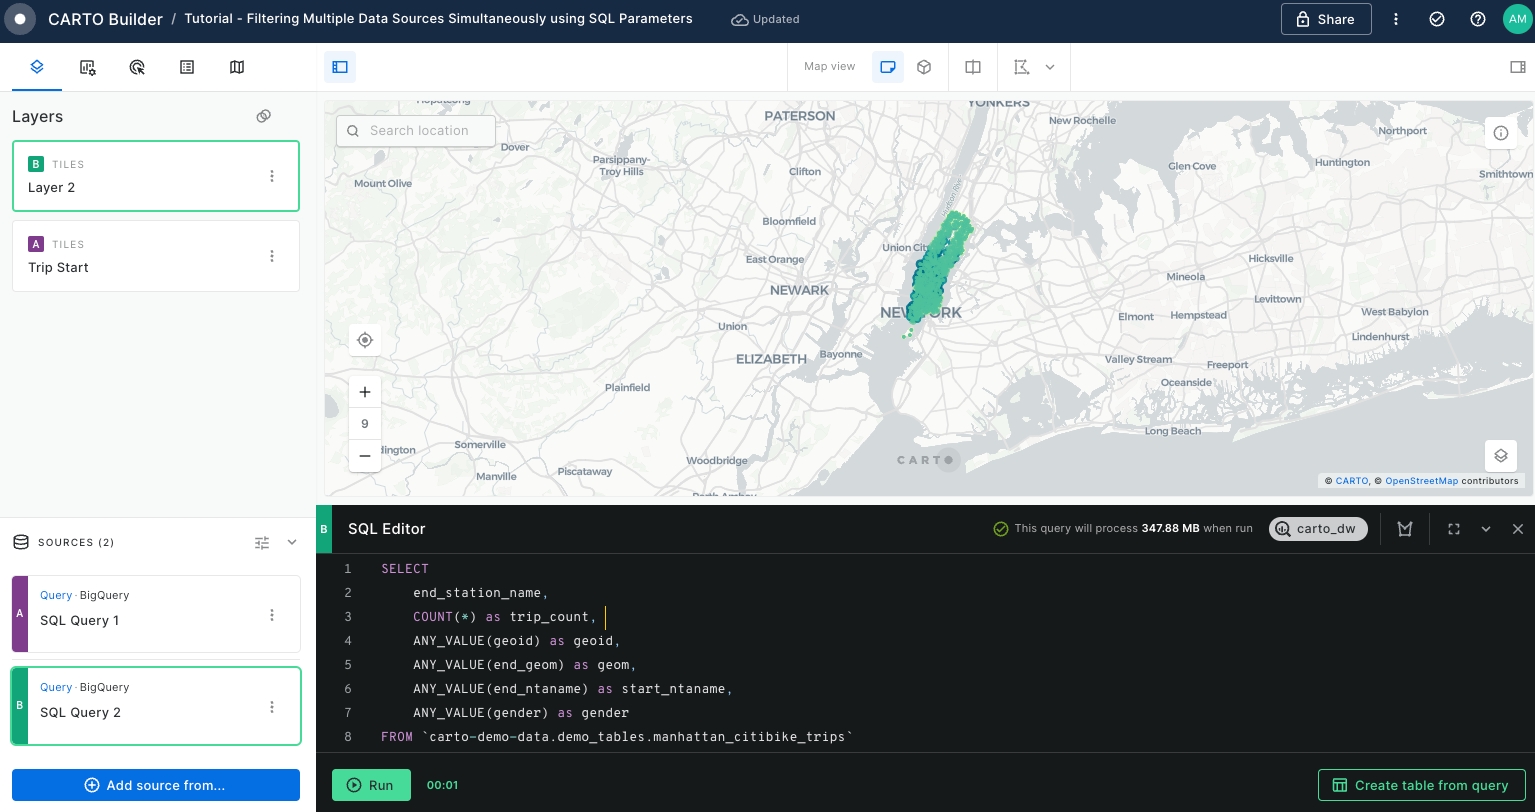Collapse the Sources panel chevron
Image resolution: width=1535 pixels, height=812 pixels.
point(292,542)
